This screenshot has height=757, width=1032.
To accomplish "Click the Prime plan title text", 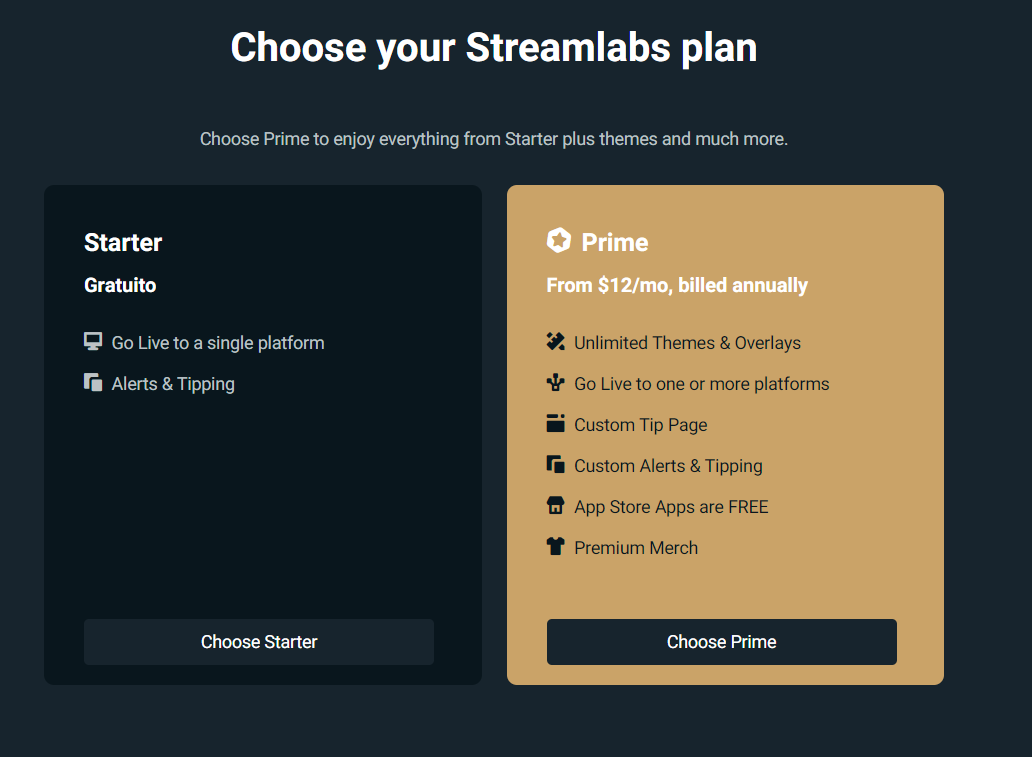I will tap(615, 242).
